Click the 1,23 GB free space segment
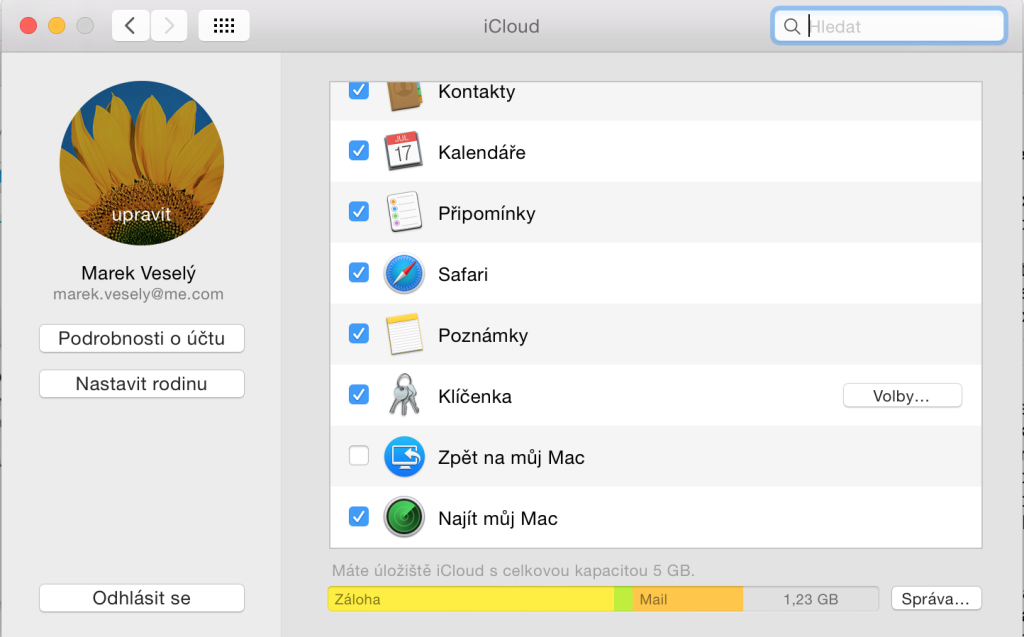 coord(810,599)
